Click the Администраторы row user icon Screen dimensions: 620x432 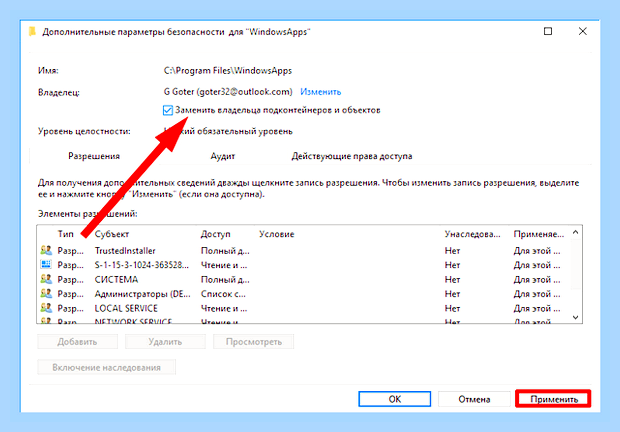pyautogui.click(x=46, y=293)
